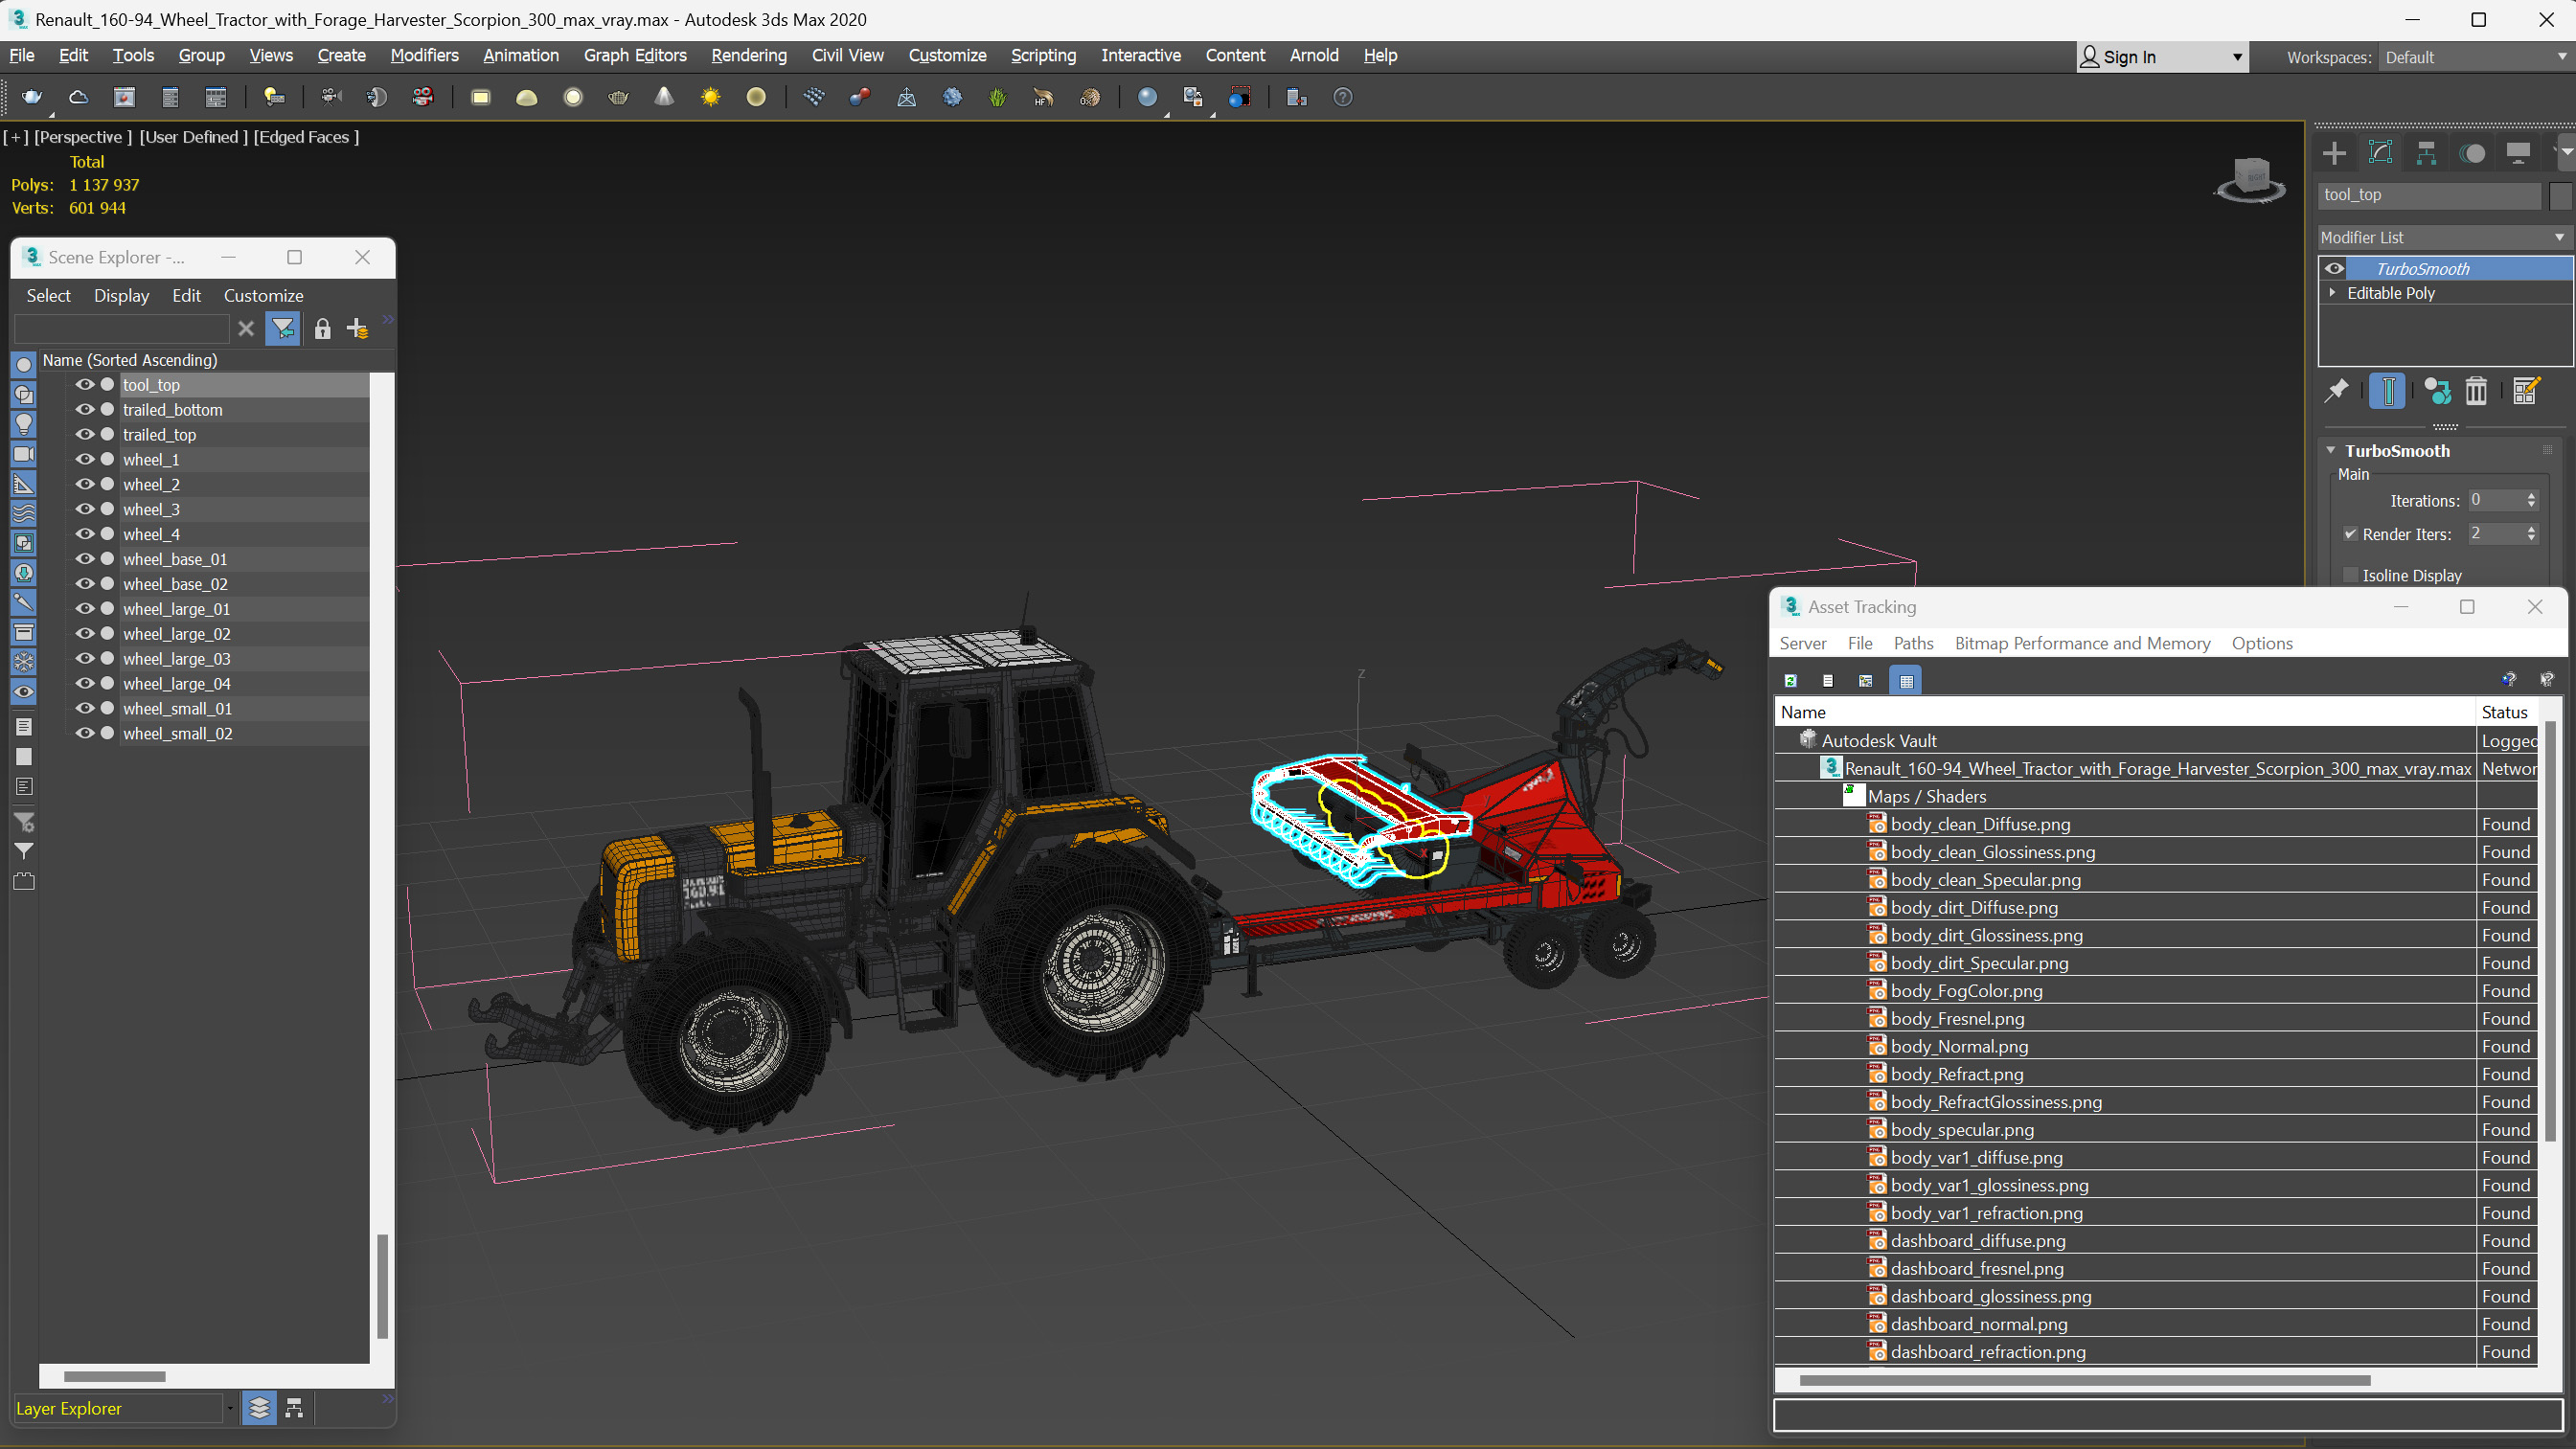Open the Sign In dropdown arrow
Image resolution: width=2576 pixels, height=1449 pixels.
pyautogui.click(x=2237, y=57)
